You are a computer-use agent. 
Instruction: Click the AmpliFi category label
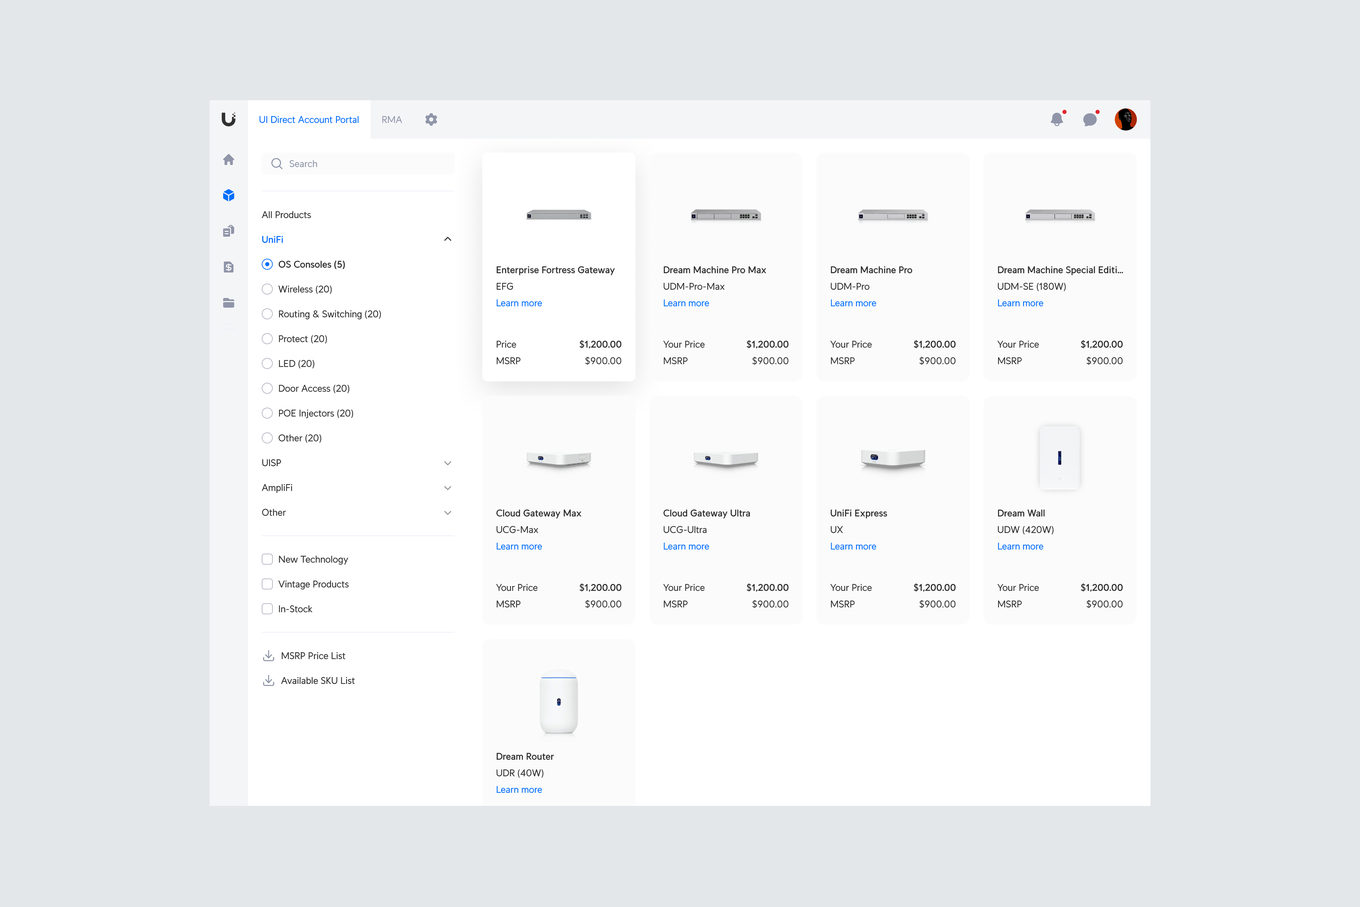(x=277, y=488)
